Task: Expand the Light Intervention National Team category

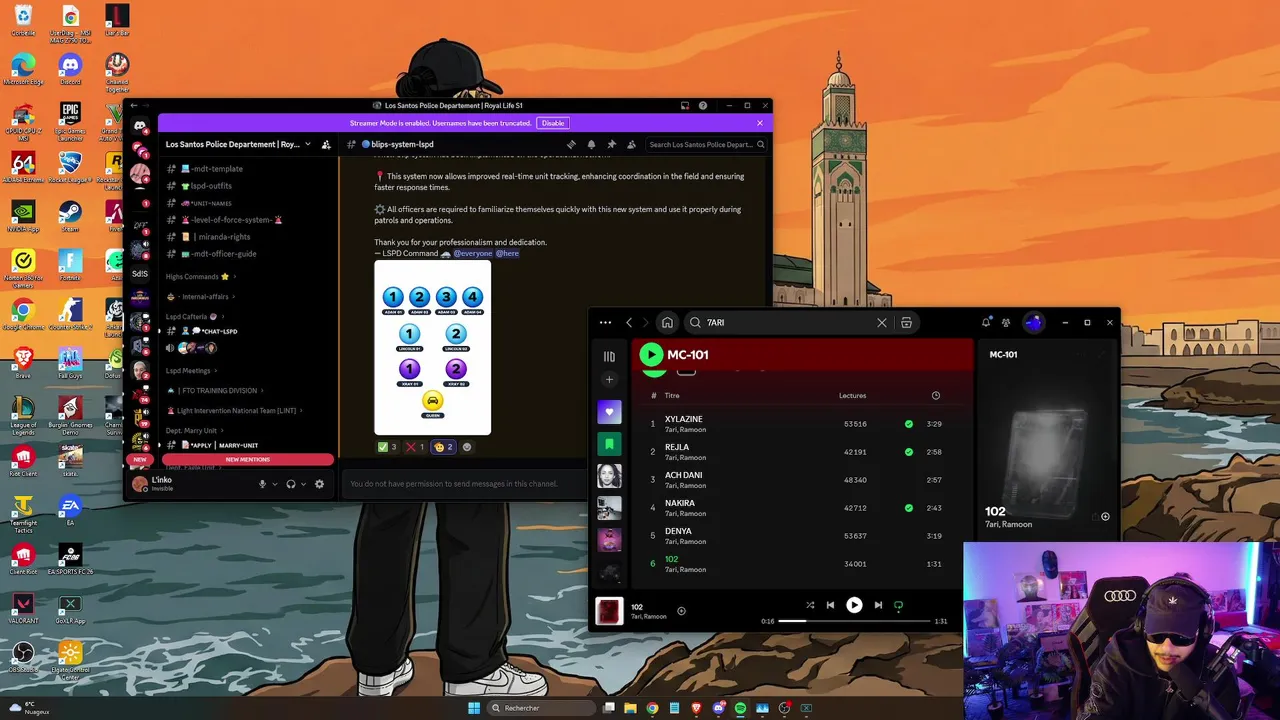Action: [x=235, y=411]
